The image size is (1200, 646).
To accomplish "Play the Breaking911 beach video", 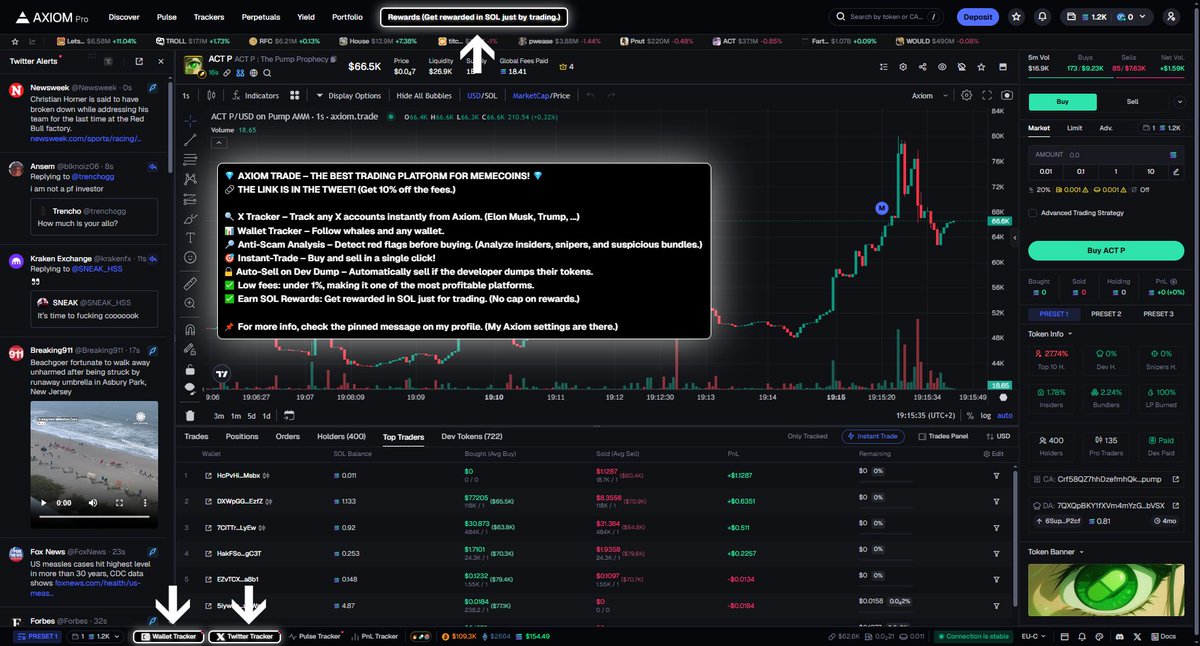I will click(x=42, y=503).
